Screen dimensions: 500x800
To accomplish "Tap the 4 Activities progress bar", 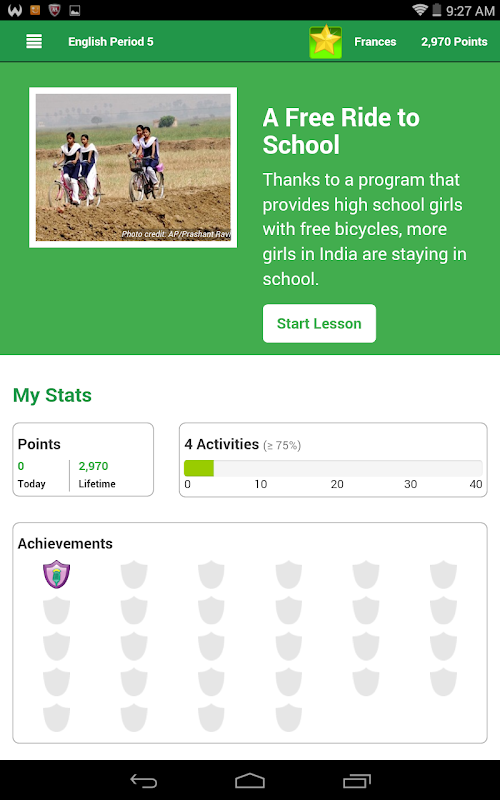I will (x=333, y=468).
